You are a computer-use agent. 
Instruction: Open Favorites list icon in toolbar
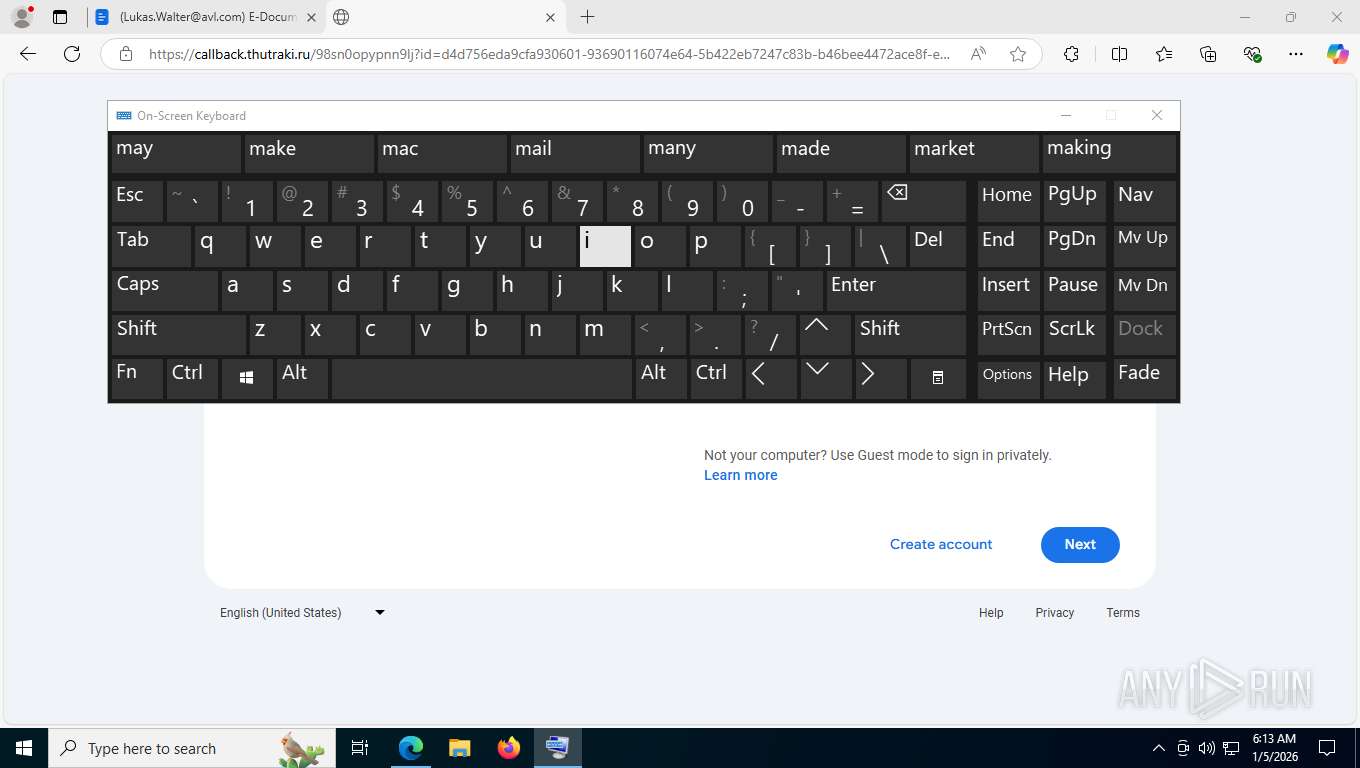click(1164, 54)
